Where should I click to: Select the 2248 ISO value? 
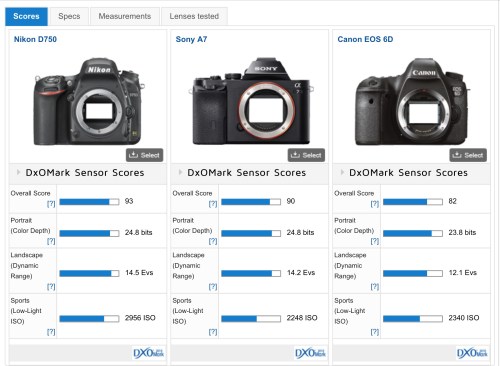302,318
